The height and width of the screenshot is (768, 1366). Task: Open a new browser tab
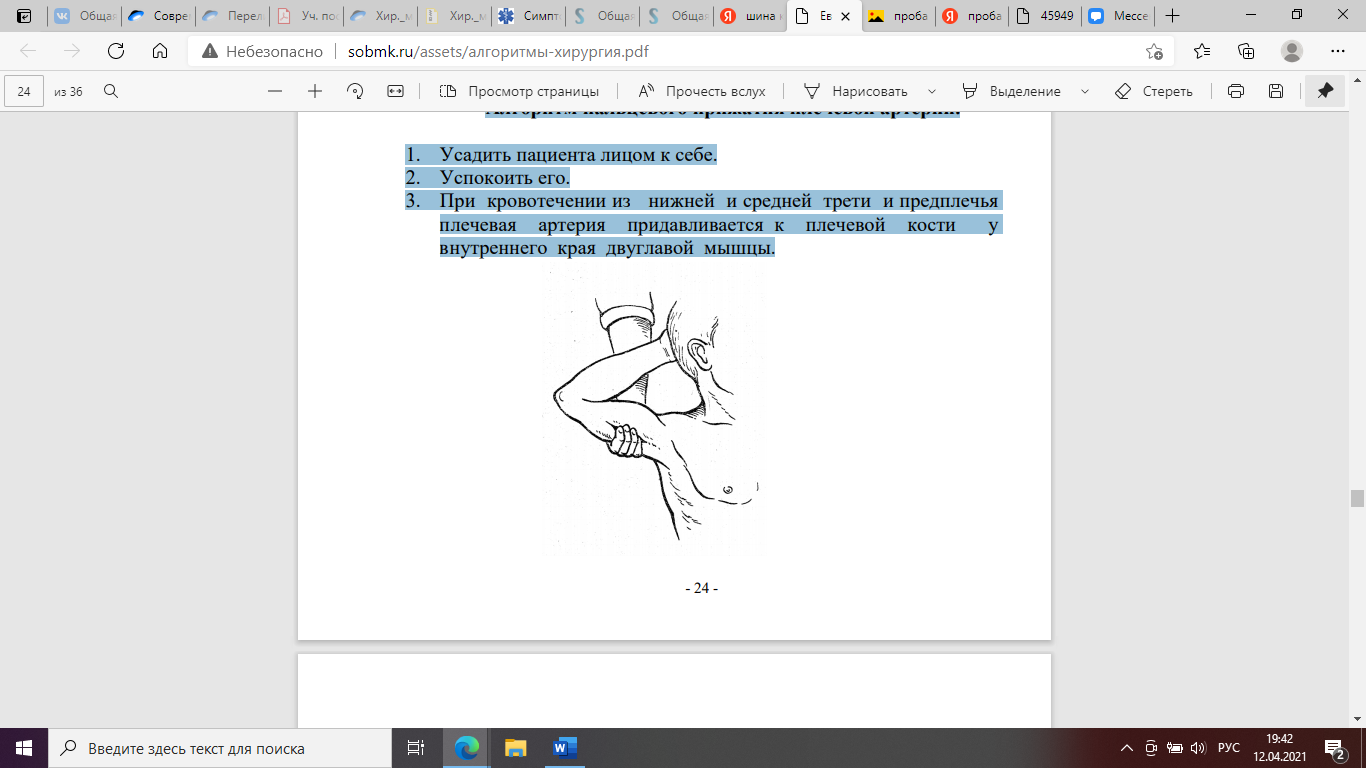coord(1173,16)
